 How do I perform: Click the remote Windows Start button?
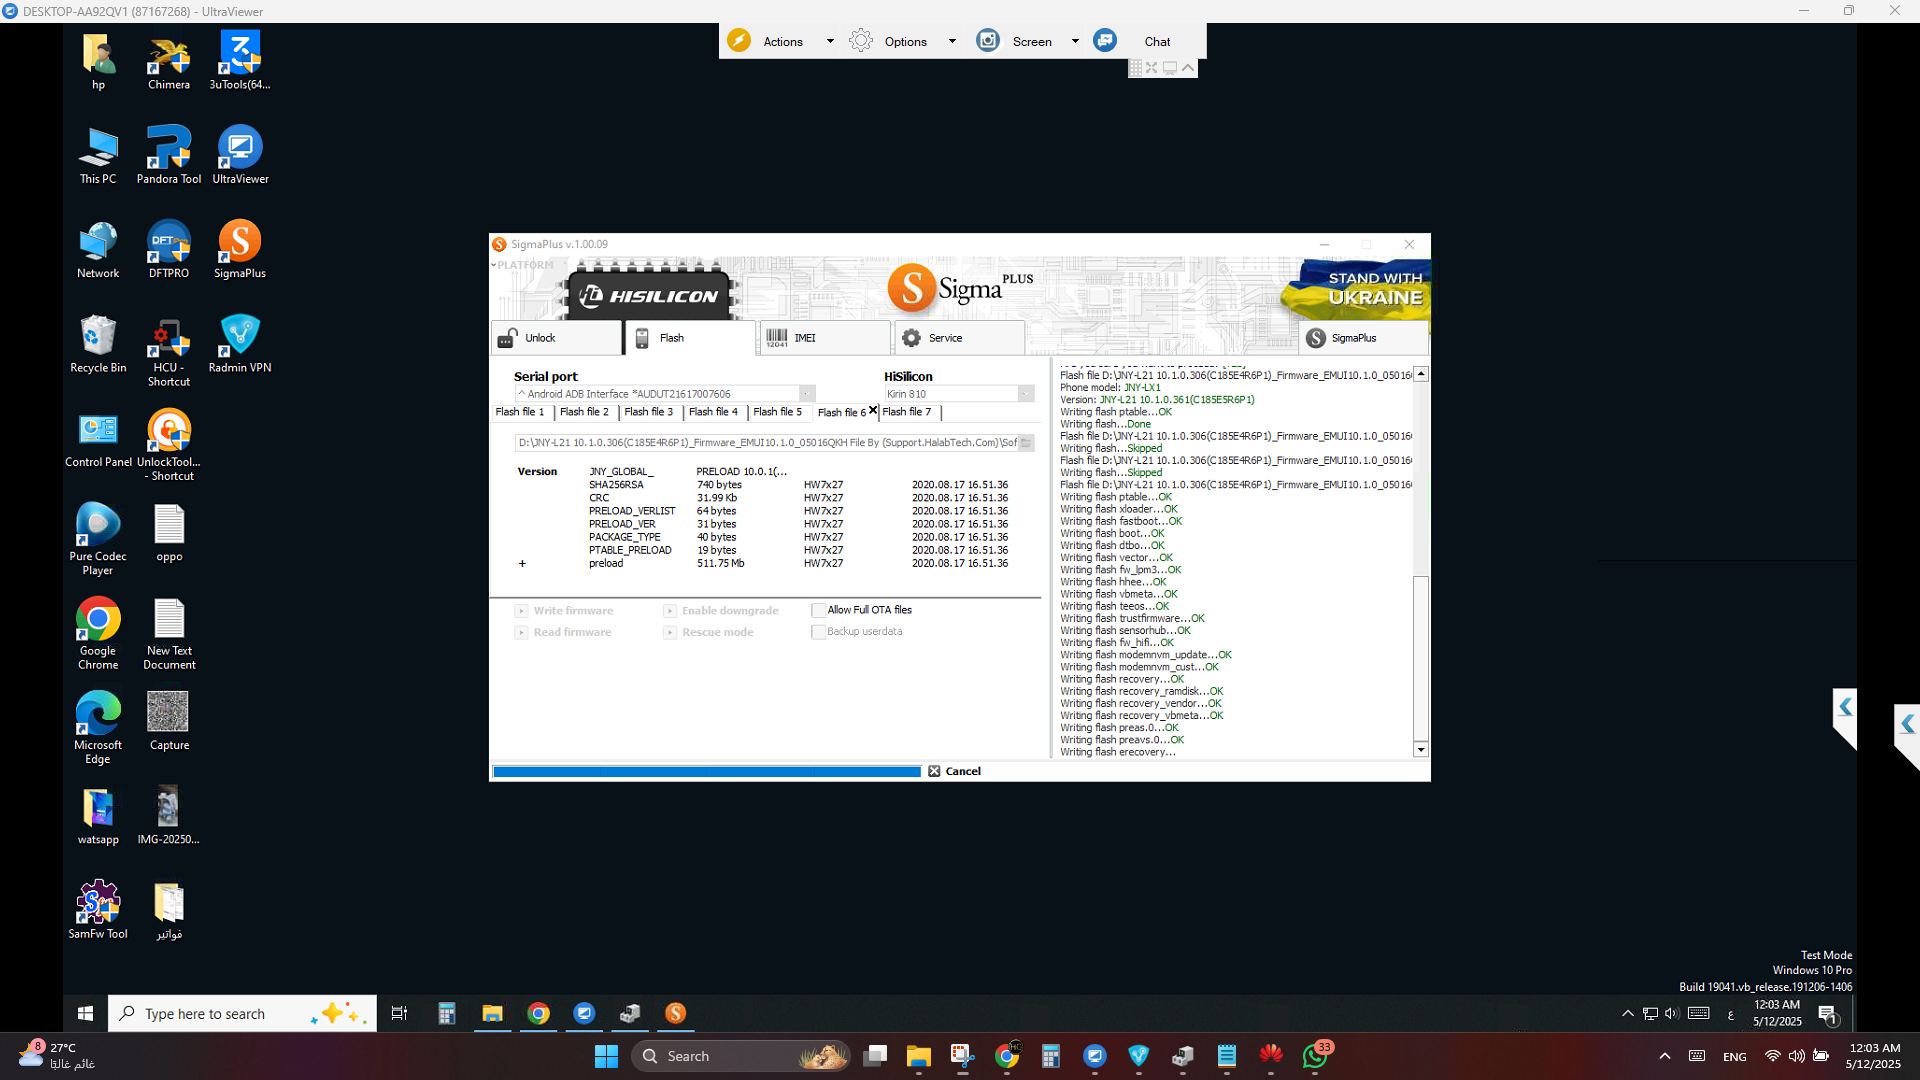click(x=85, y=1013)
